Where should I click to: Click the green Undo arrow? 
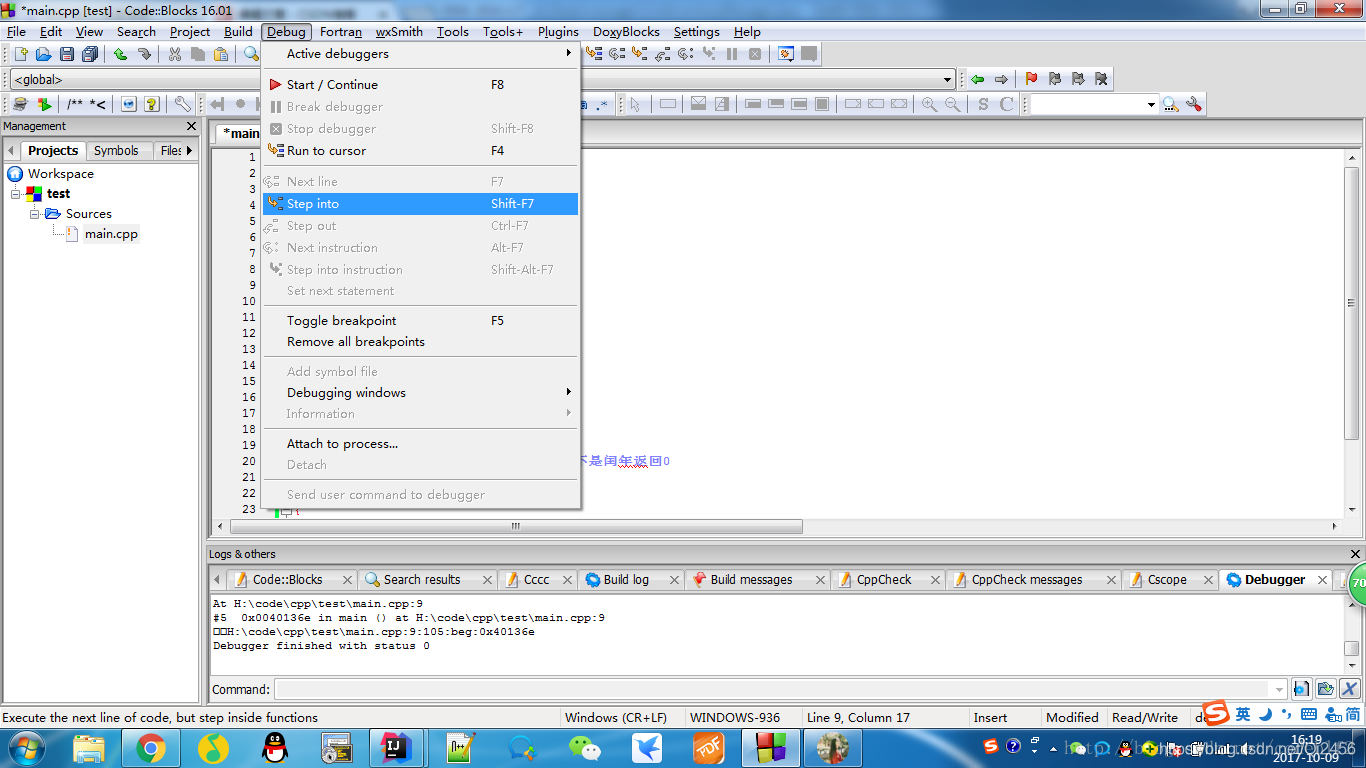point(120,54)
